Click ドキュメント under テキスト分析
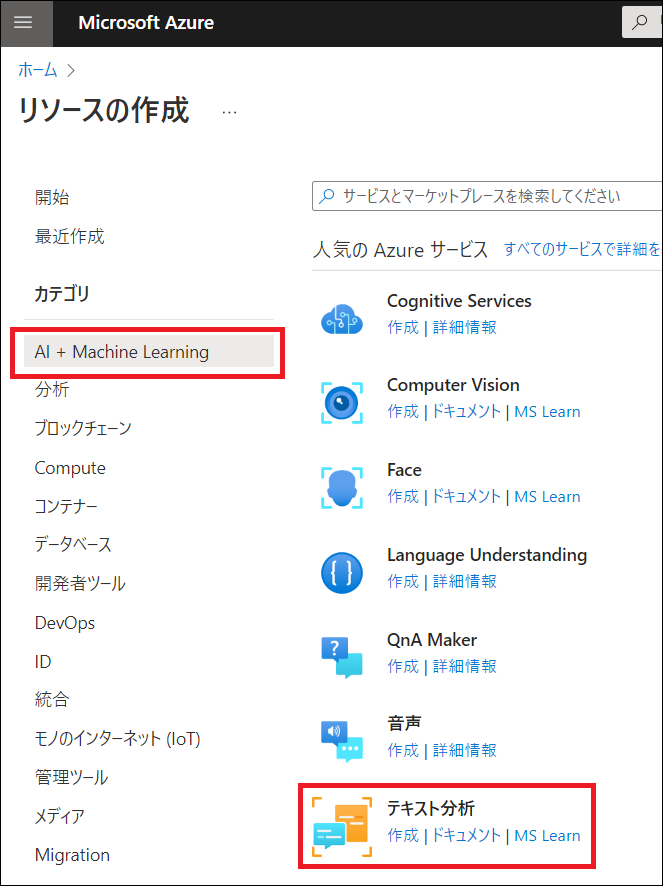Screen dimensions: 663x886 (466, 835)
